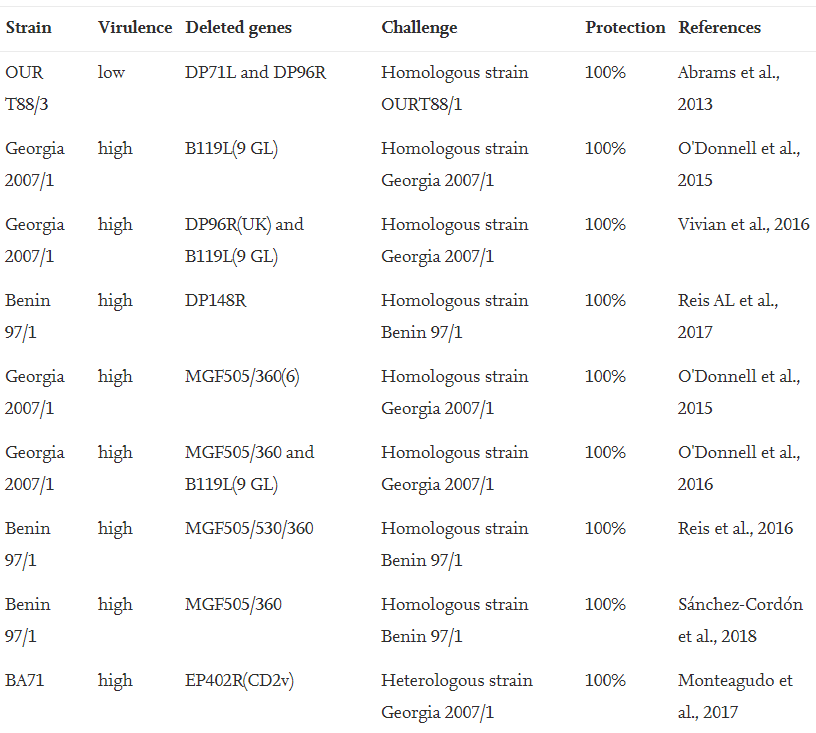This screenshot has height=733, width=816.
Task: Click the Strain column header
Action: click(x=28, y=27)
